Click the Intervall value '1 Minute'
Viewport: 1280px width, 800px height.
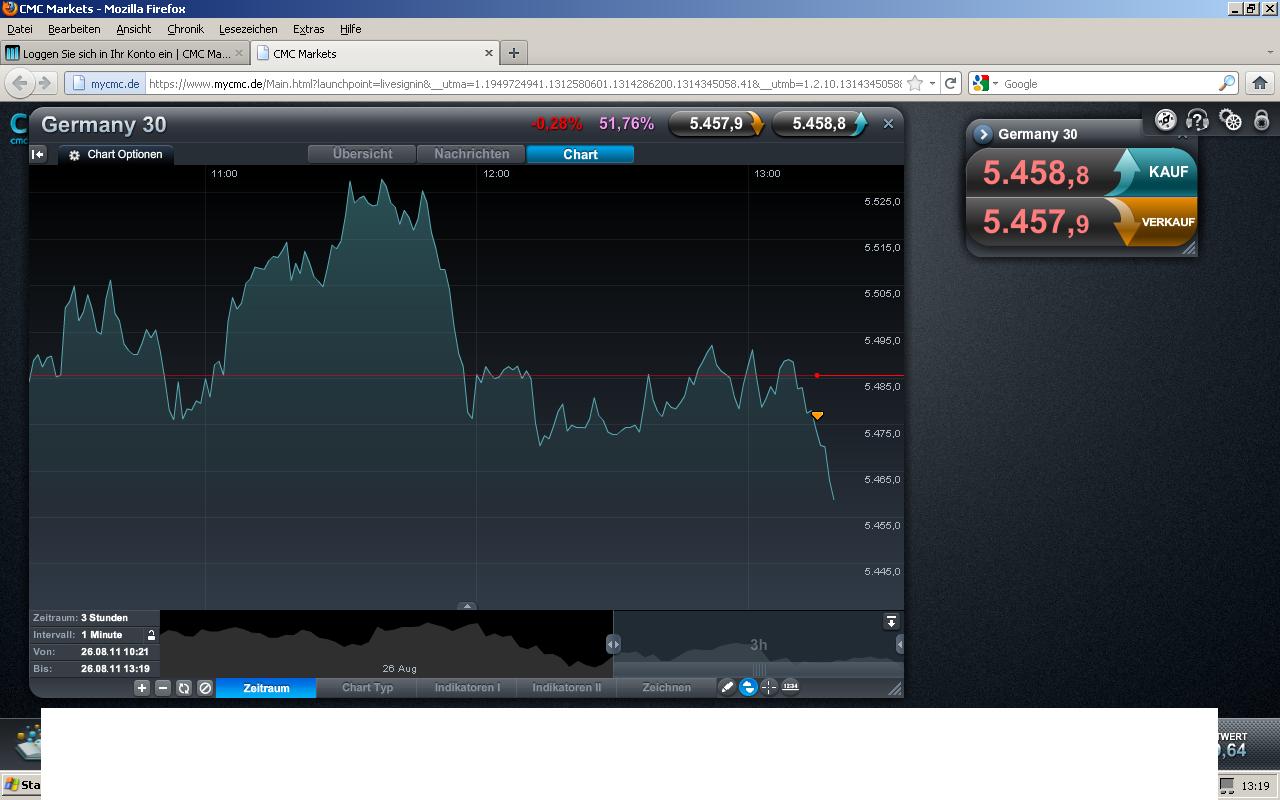pyautogui.click(x=102, y=635)
